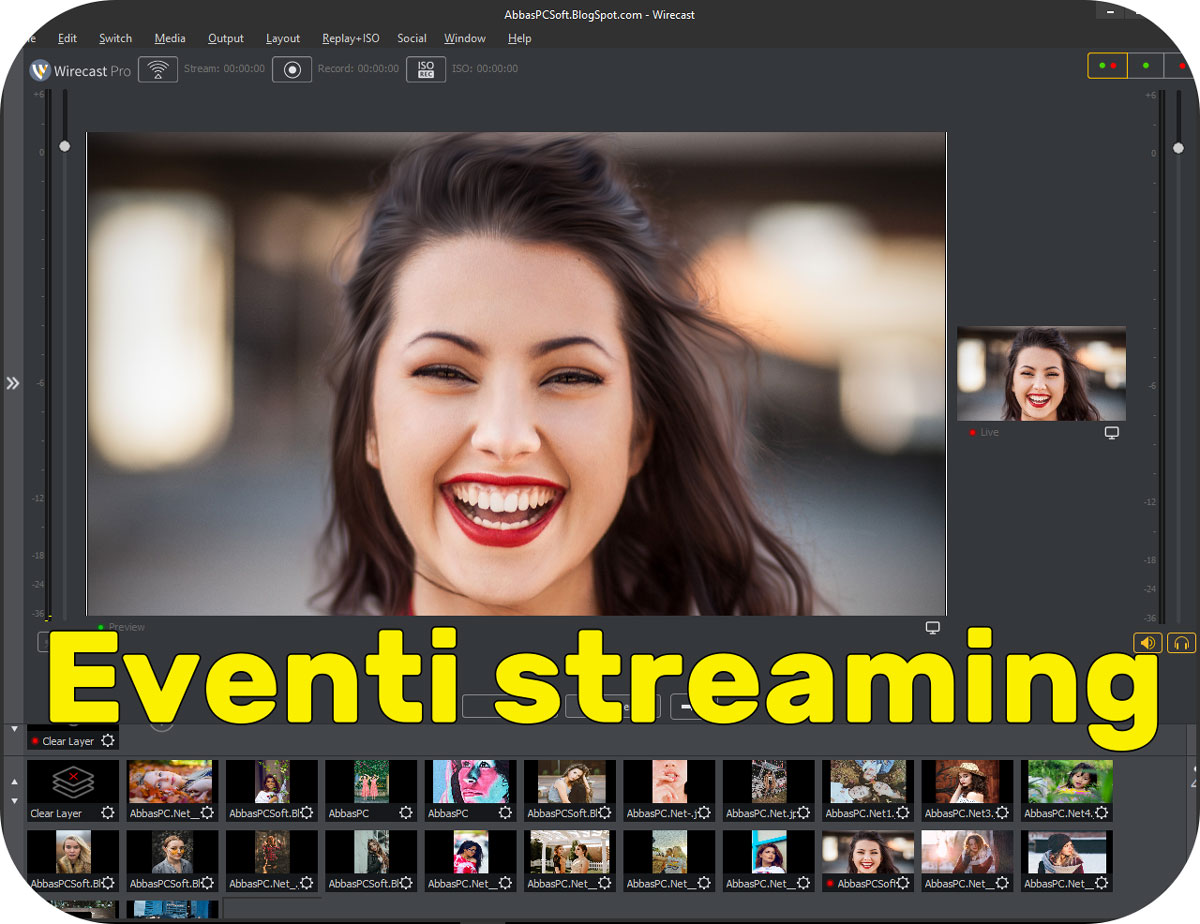Image resolution: width=1200 pixels, height=924 pixels.
Task: Click the right audio level slider knob
Action: (x=1178, y=148)
